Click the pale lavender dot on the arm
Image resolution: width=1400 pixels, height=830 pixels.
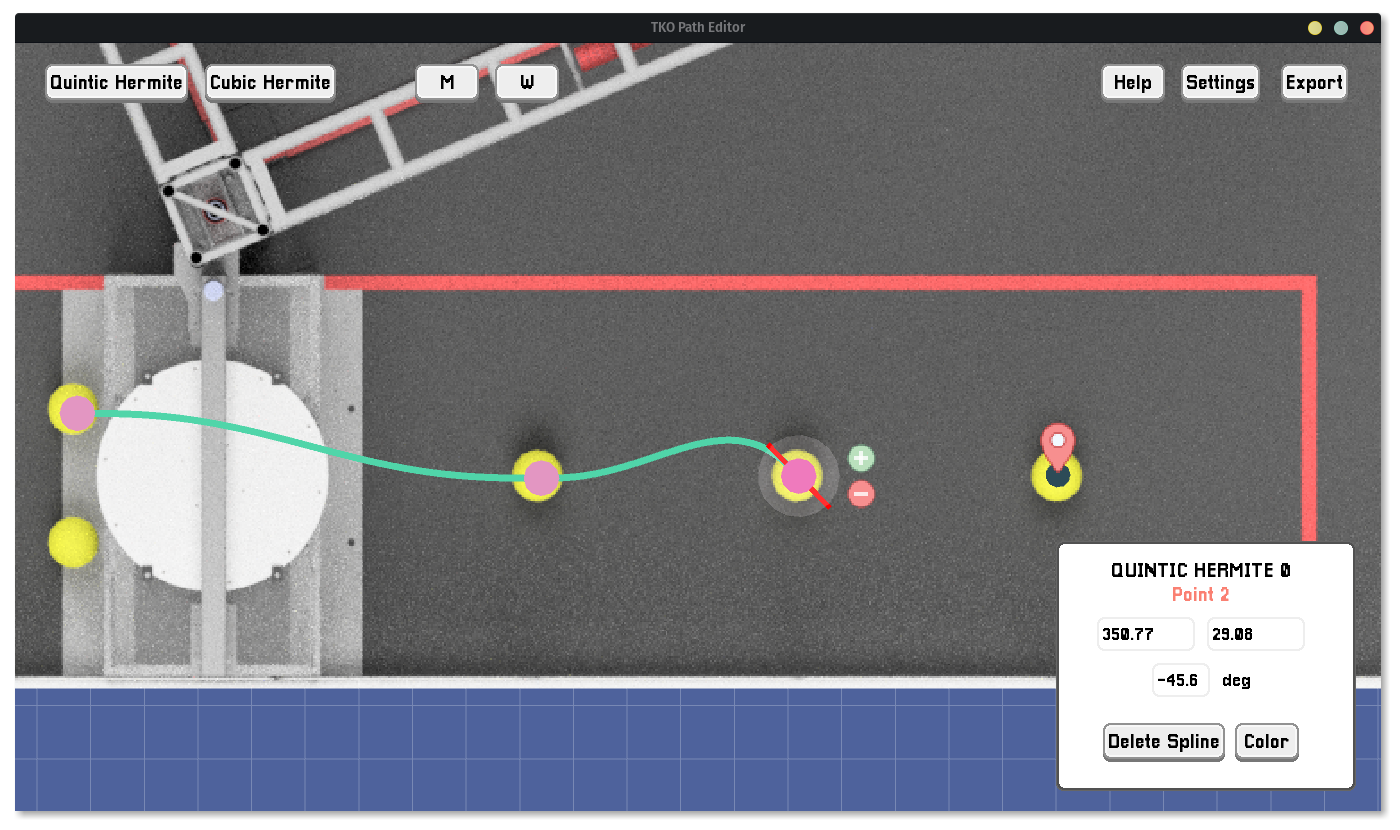coord(213,291)
